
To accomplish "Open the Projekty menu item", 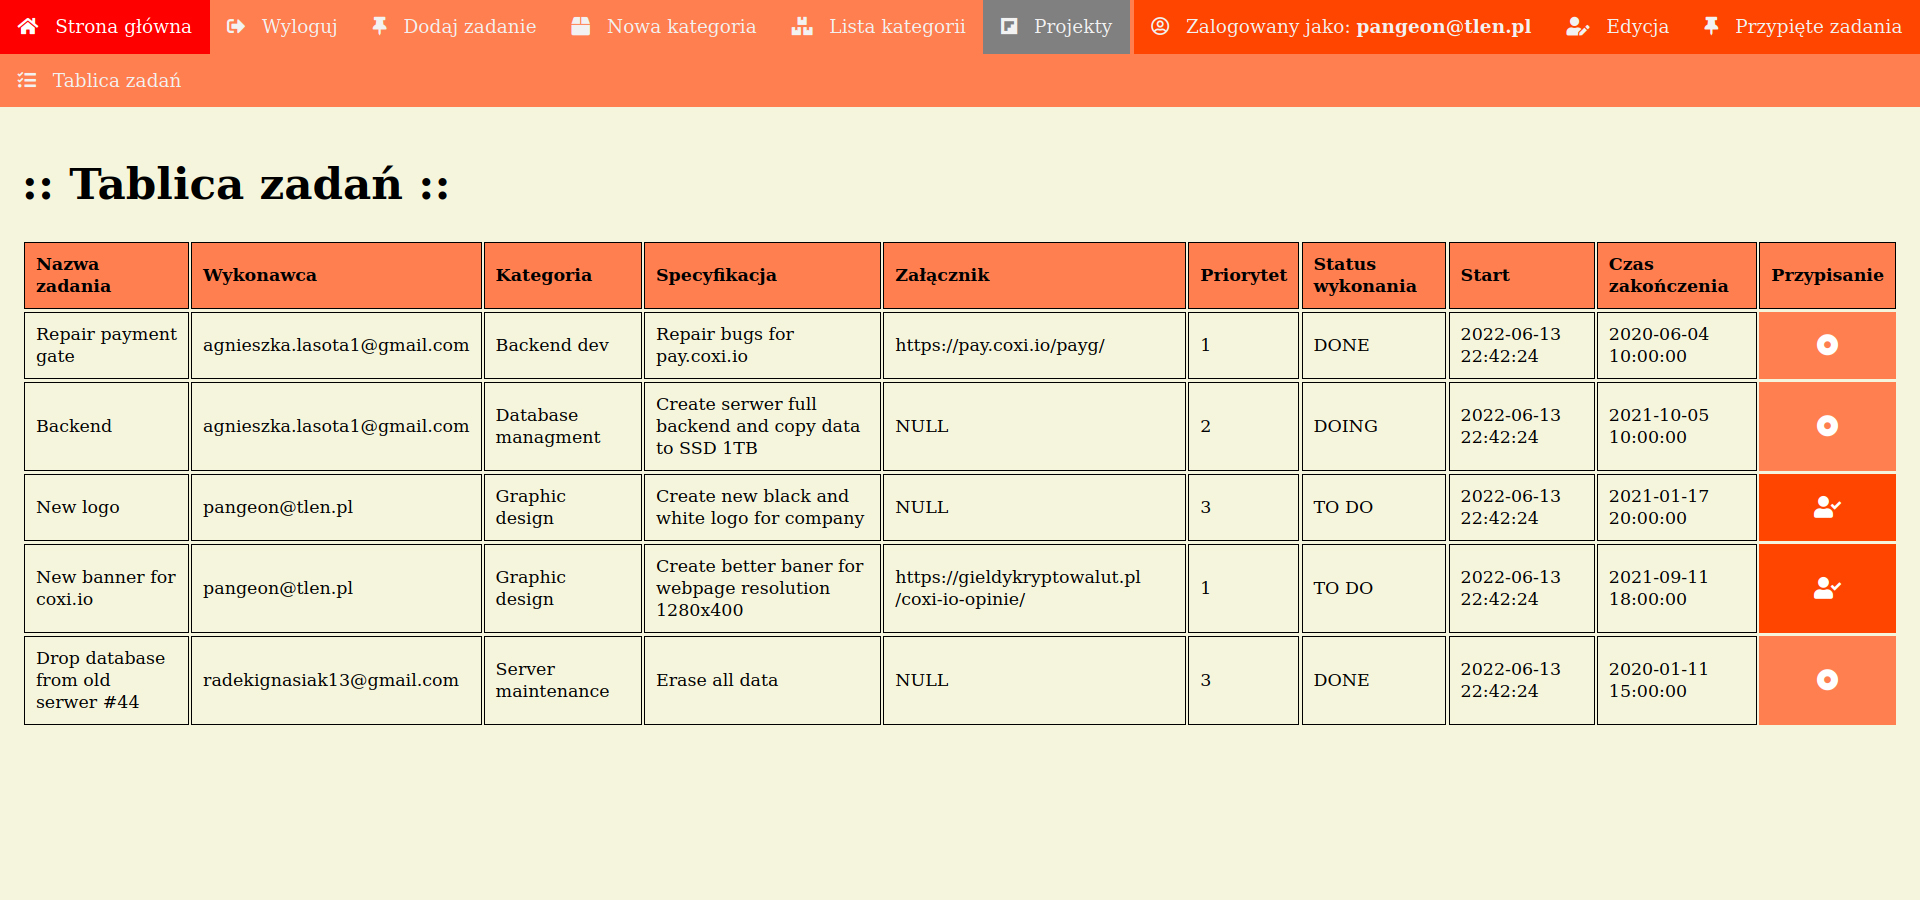I will [x=1057, y=27].
